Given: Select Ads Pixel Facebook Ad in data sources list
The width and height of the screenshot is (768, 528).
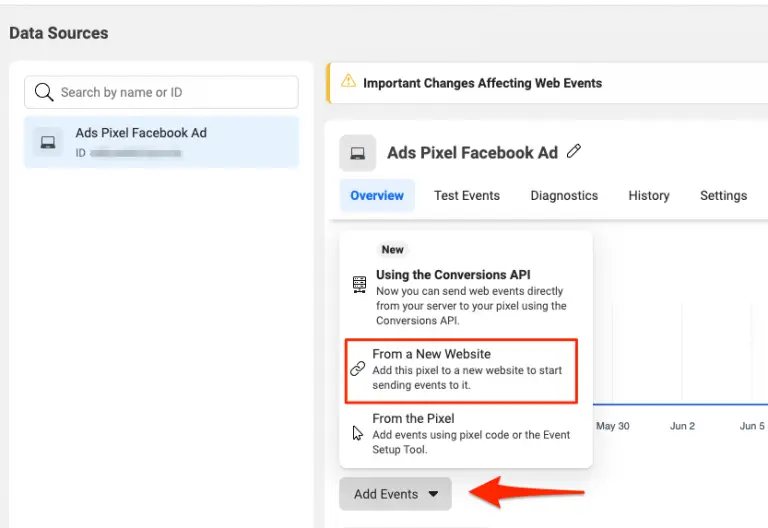Looking at the screenshot, I should click(x=161, y=142).
